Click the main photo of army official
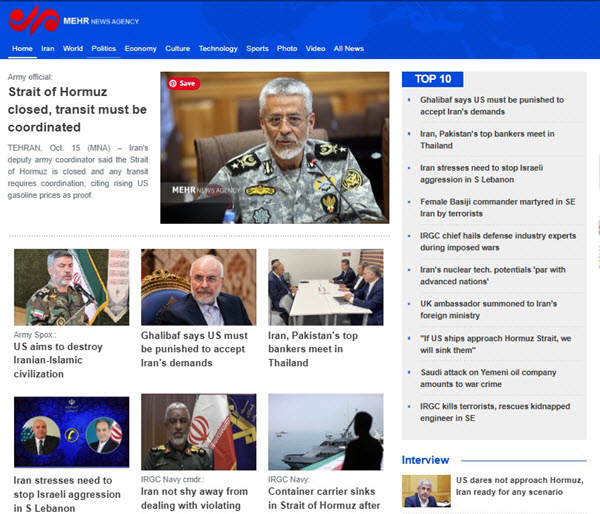The width and height of the screenshot is (600, 514). click(x=275, y=147)
